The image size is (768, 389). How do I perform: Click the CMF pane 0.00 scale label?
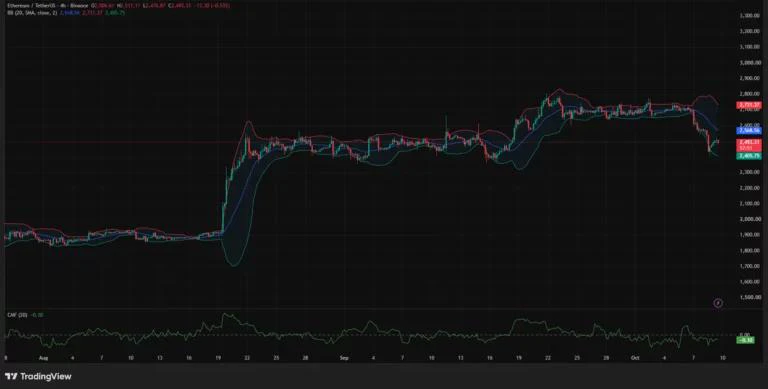pos(745,336)
